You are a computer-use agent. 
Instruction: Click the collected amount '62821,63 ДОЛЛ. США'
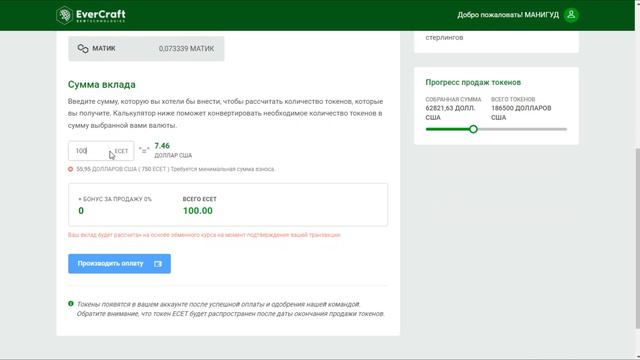pos(450,113)
